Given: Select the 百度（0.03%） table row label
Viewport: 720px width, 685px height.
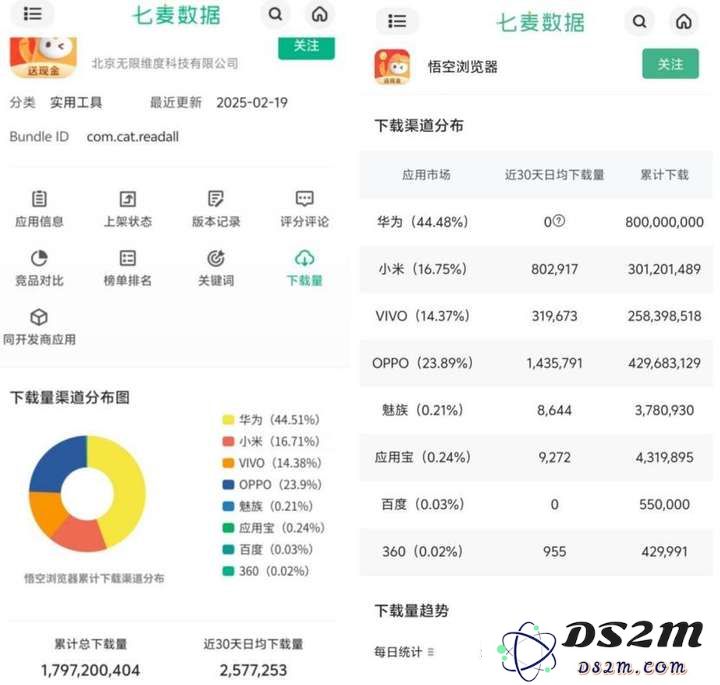Looking at the screenshot, I should pyautogui.click(x=423, y=504).
